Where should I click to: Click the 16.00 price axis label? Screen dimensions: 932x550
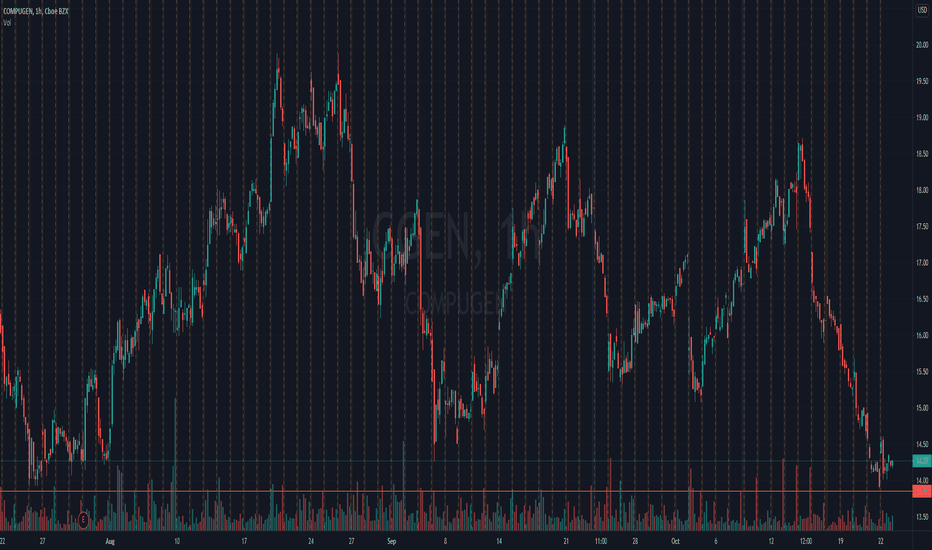922,335
